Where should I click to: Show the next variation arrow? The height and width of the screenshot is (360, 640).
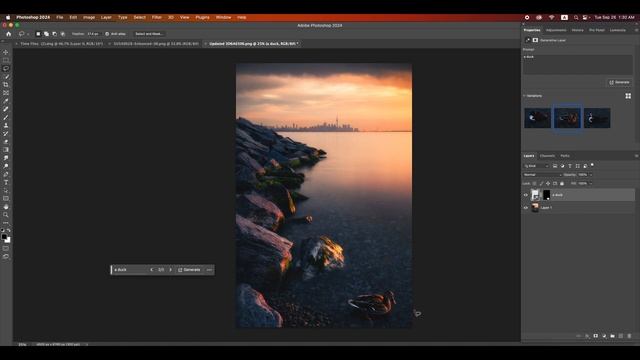[x=171, y=270]
